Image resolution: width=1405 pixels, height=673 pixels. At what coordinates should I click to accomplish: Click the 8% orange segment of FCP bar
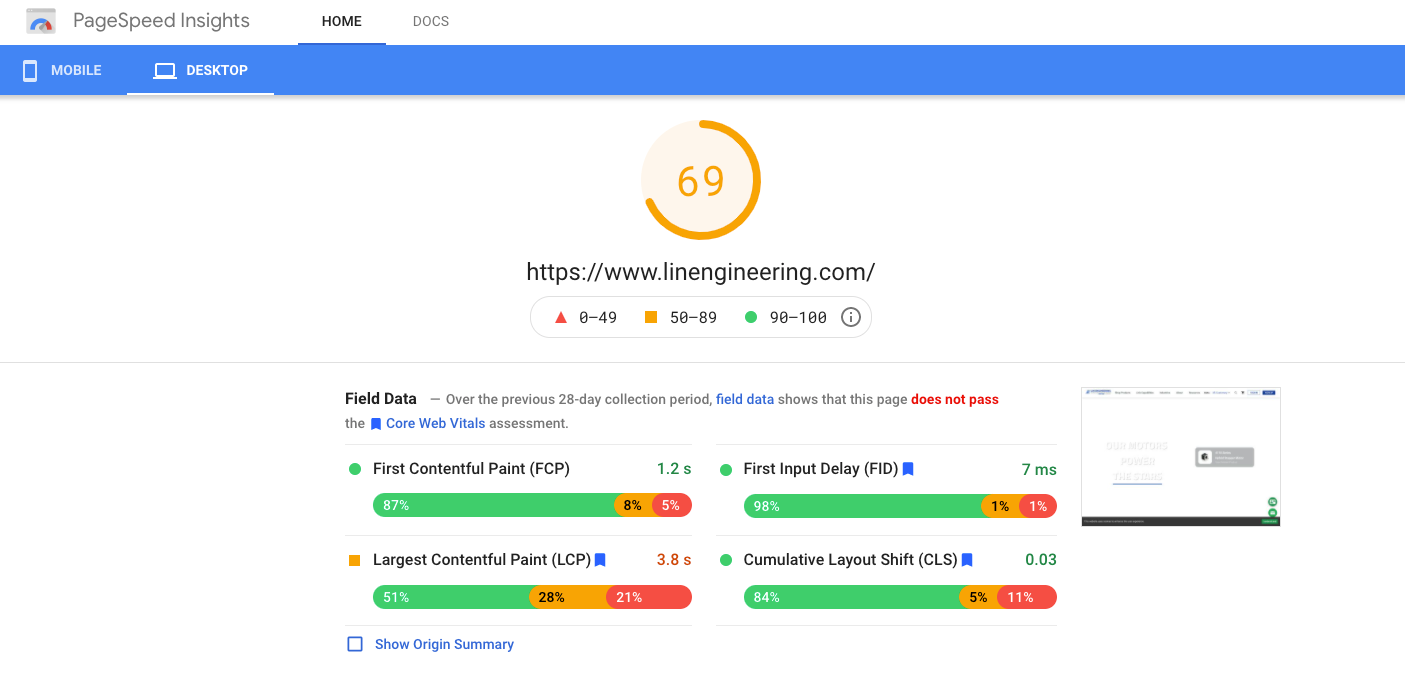[x=633, y=505]
